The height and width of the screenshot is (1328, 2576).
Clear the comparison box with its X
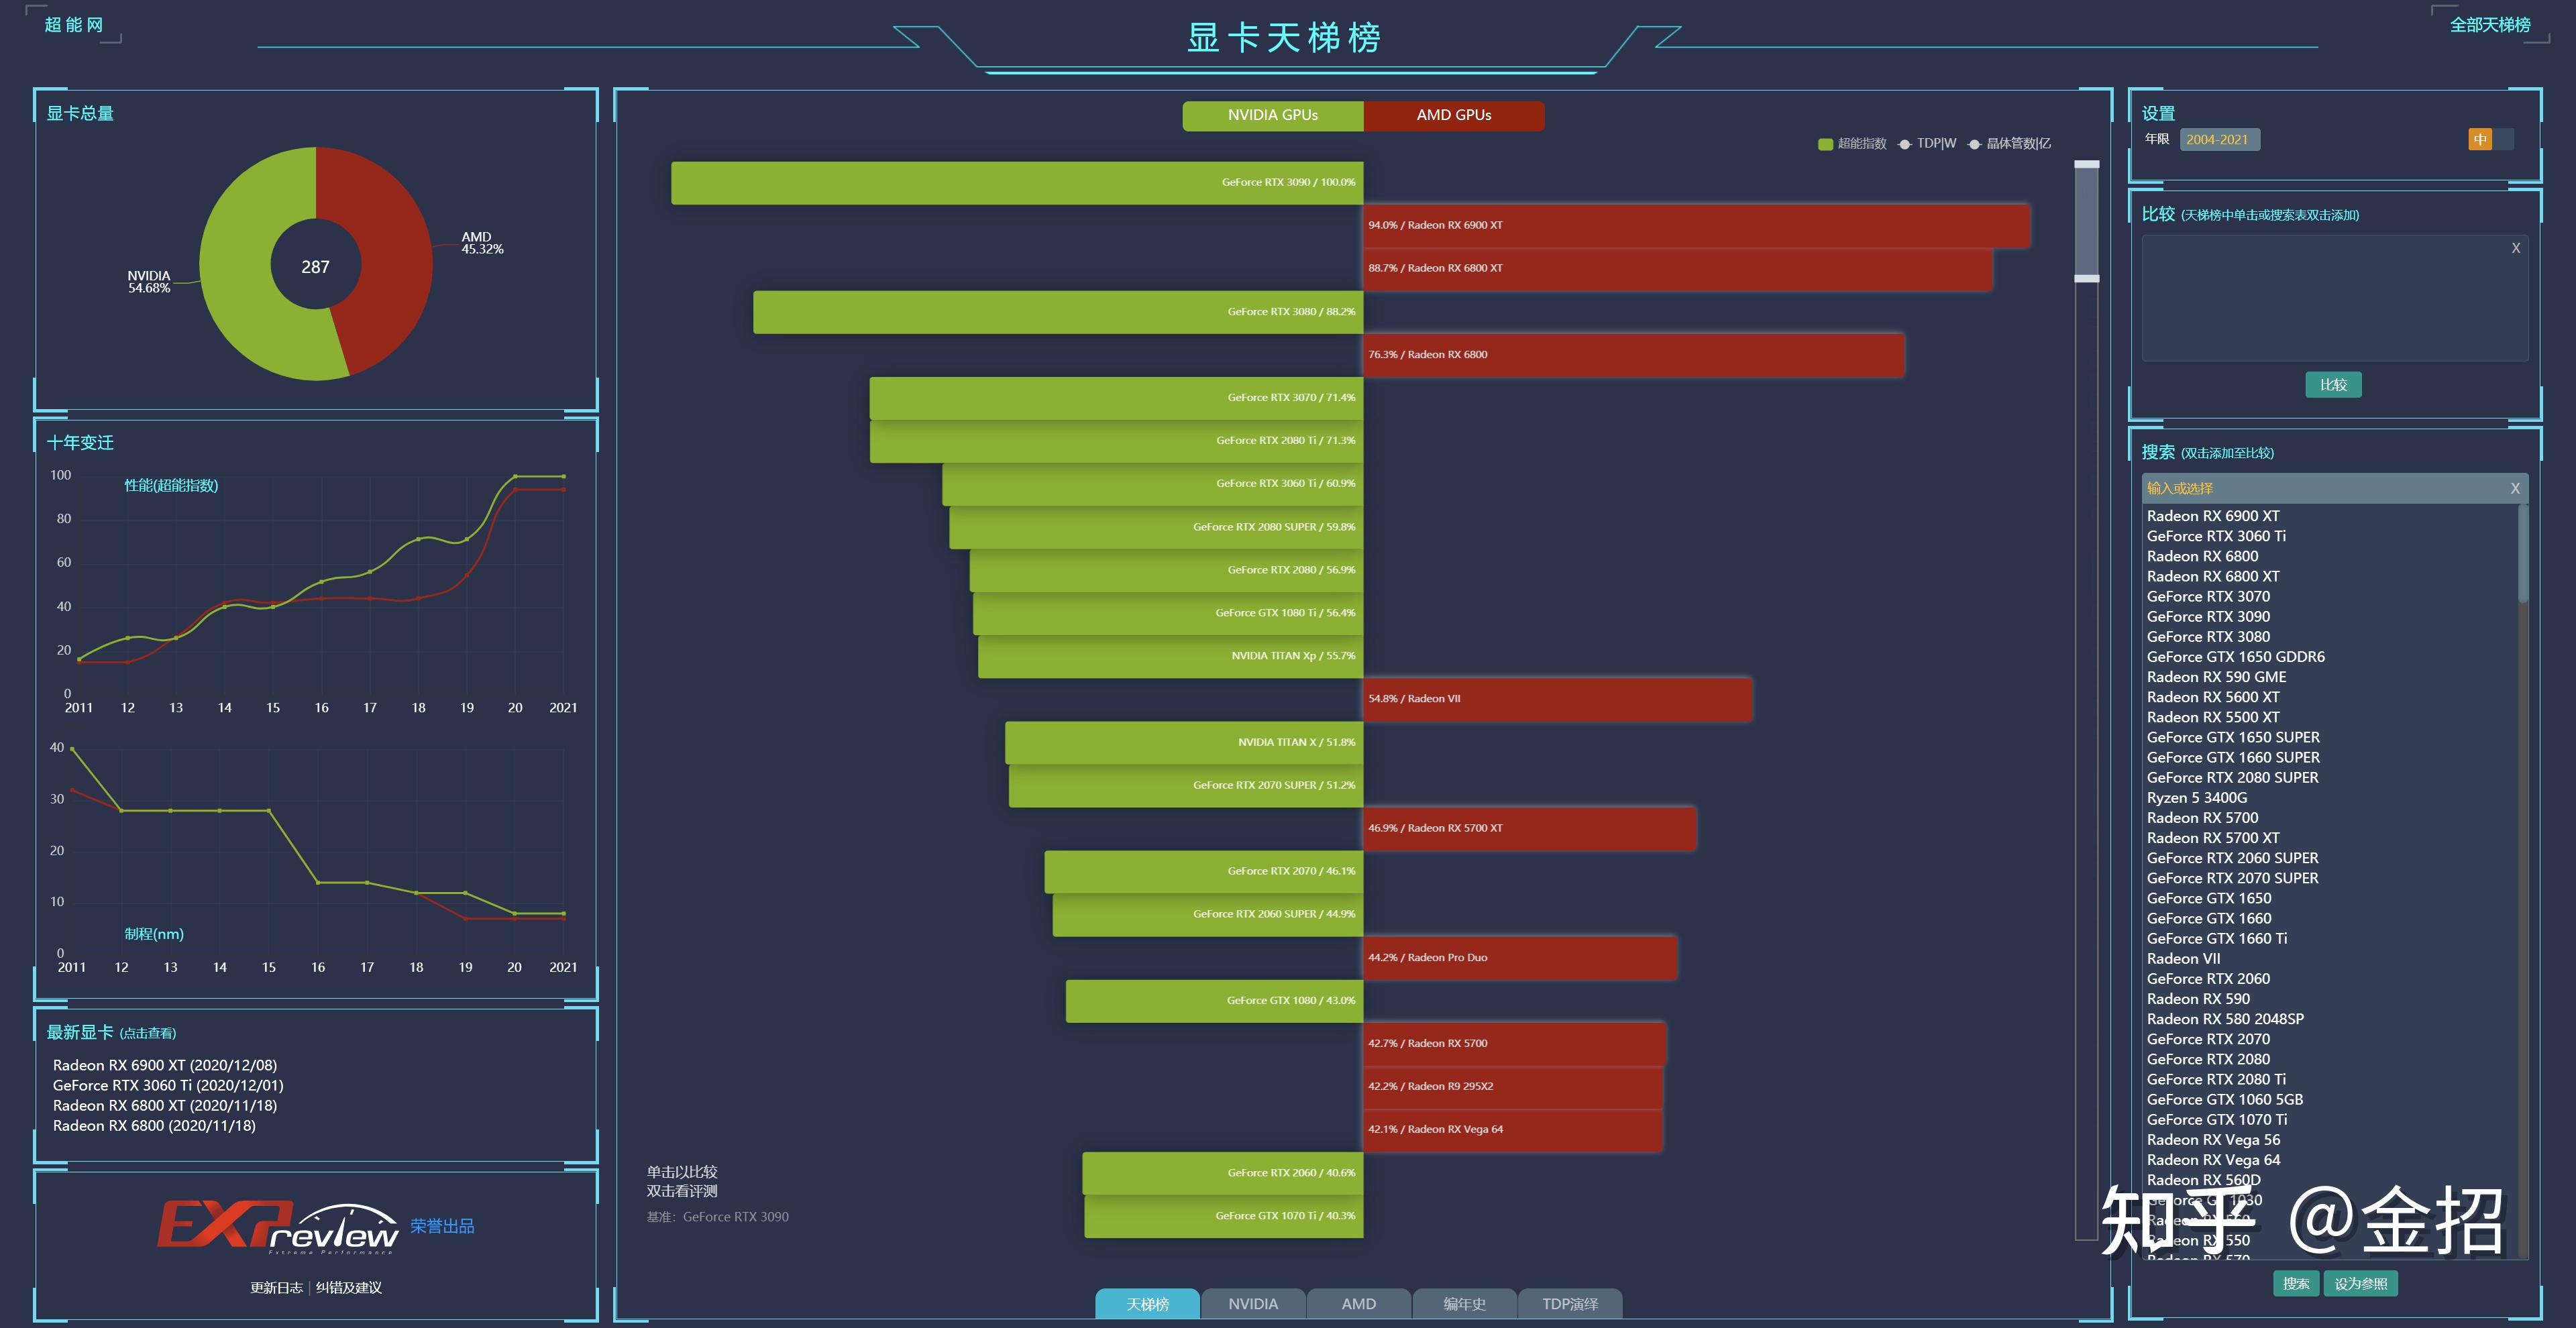click(2515, 248)
